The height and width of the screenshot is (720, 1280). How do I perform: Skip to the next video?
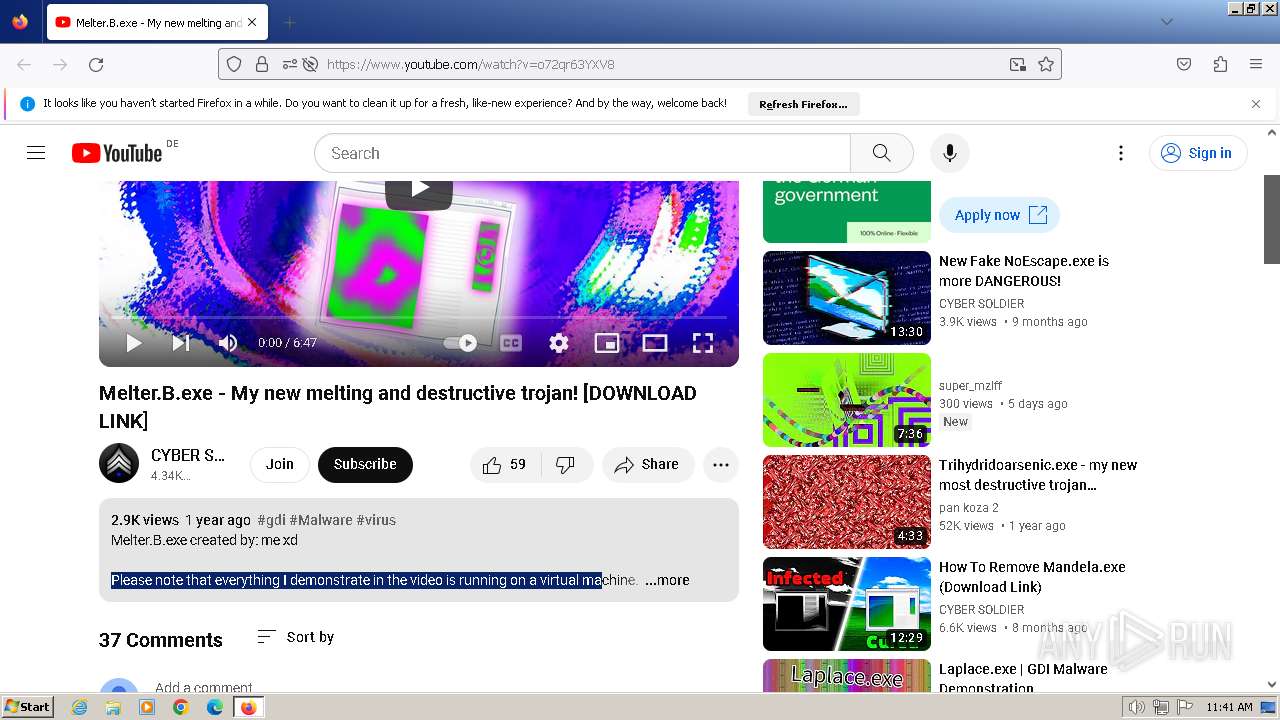coord(181,343)
